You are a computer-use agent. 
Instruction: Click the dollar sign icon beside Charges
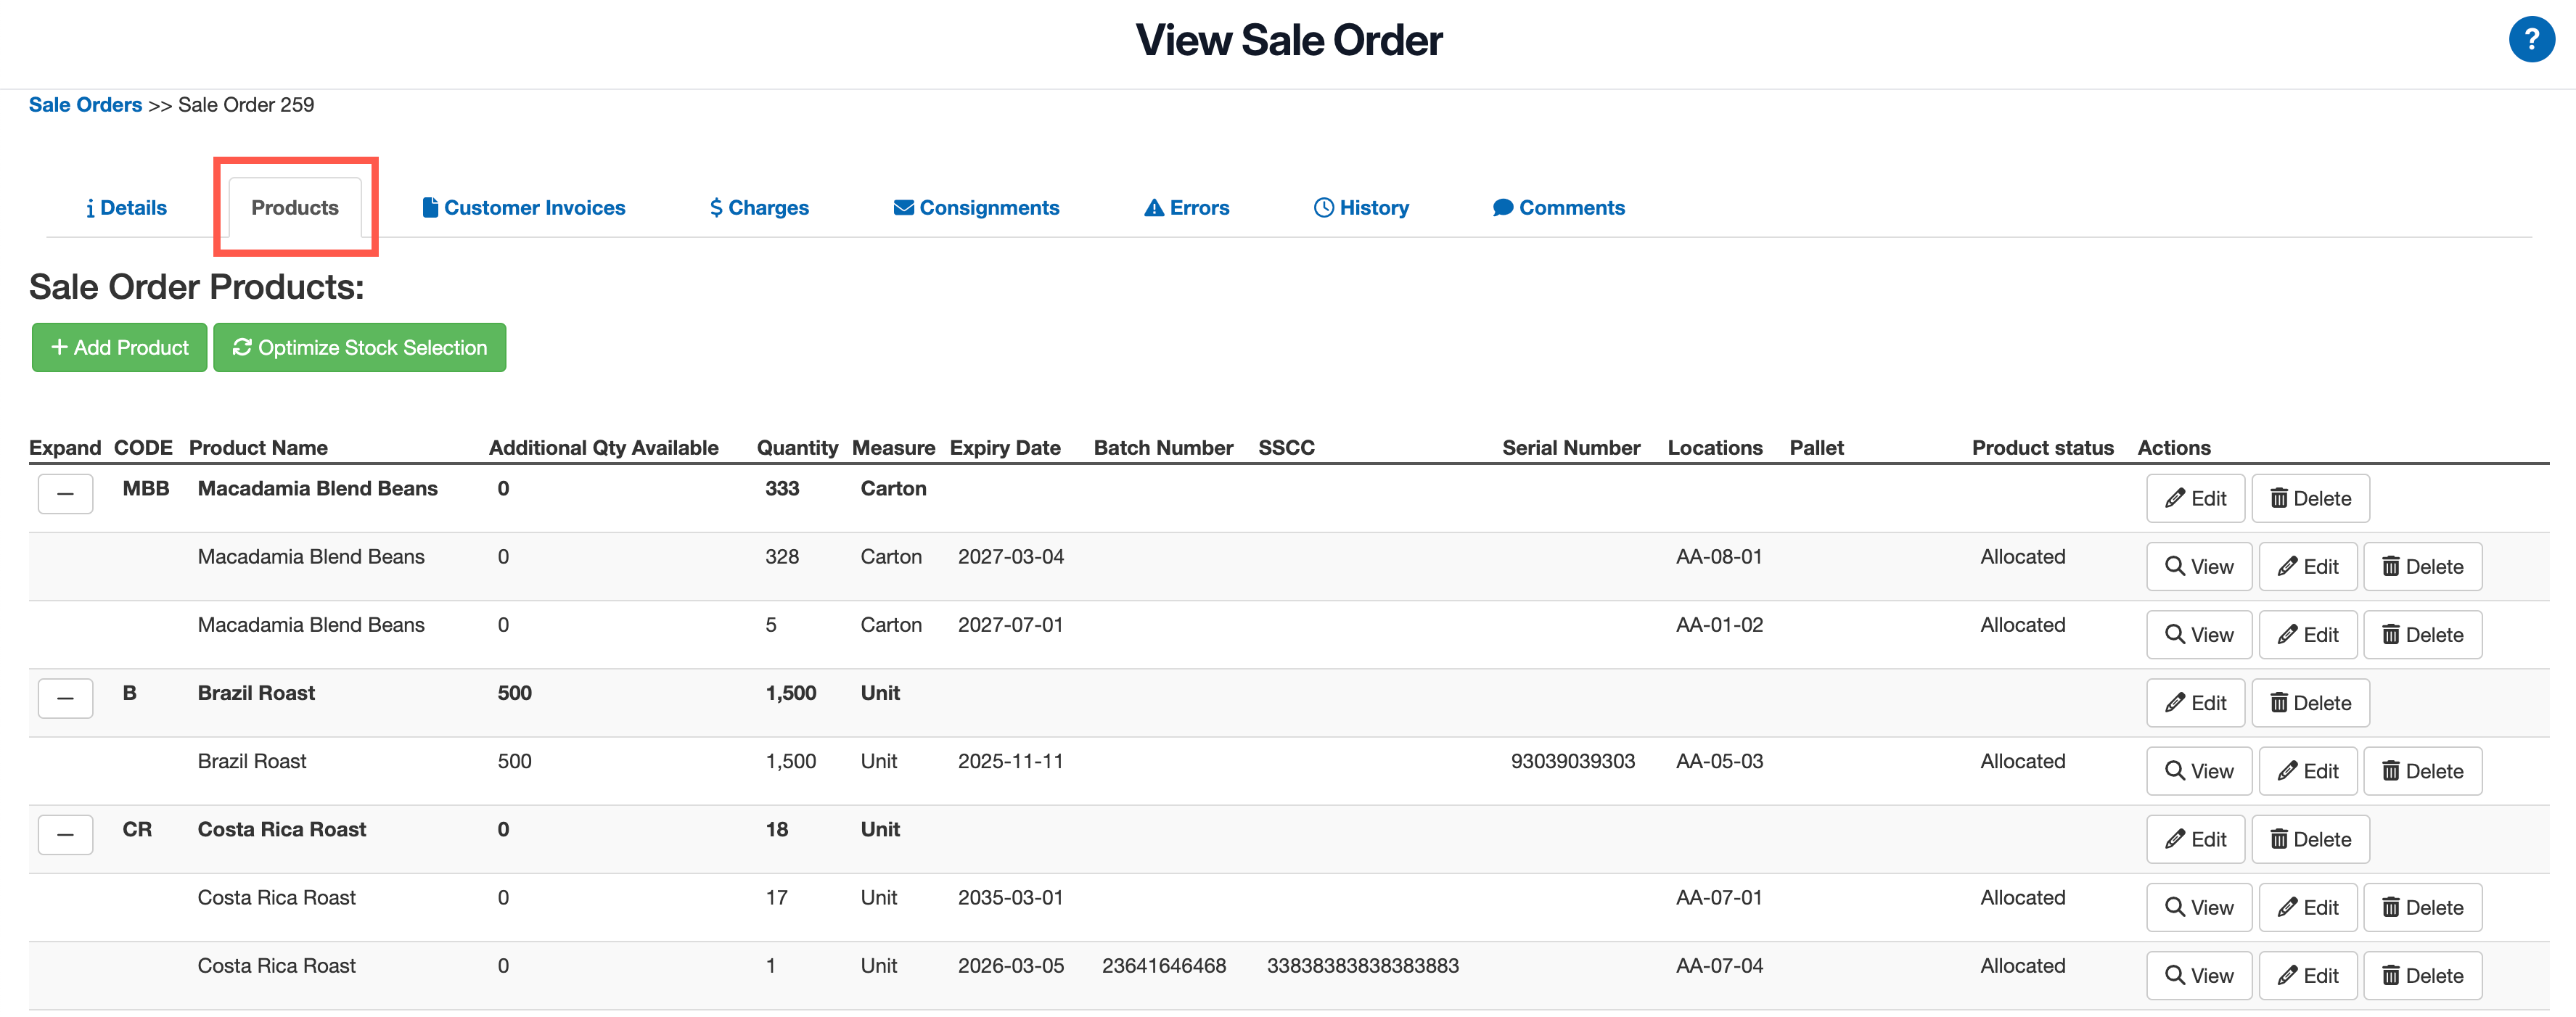(714, 207)
